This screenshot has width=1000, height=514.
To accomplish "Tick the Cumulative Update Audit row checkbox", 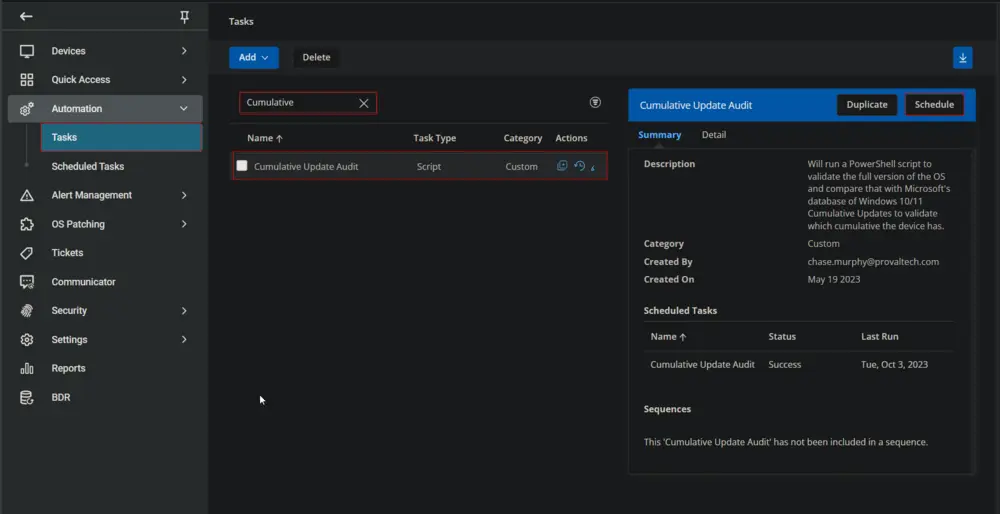I will point(242,166).
